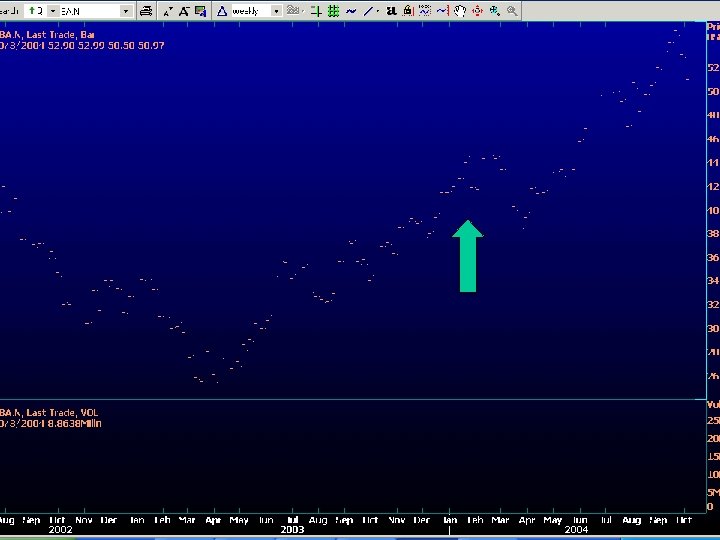The image size is (720, 540).
Task: Click the Mar label before 2004 on time axis
Action: point(500,520)
